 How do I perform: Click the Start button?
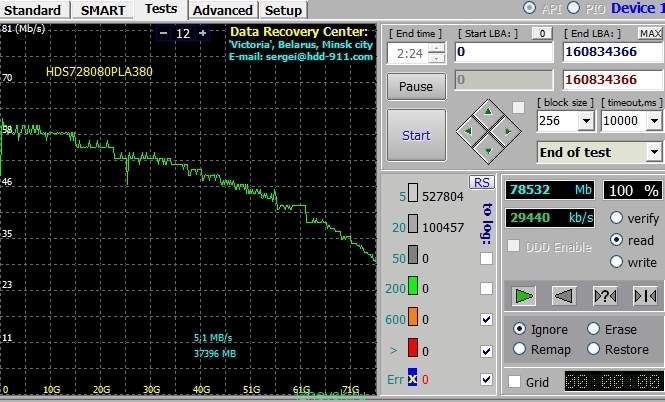pyautogui.click(x=416, y=135)
